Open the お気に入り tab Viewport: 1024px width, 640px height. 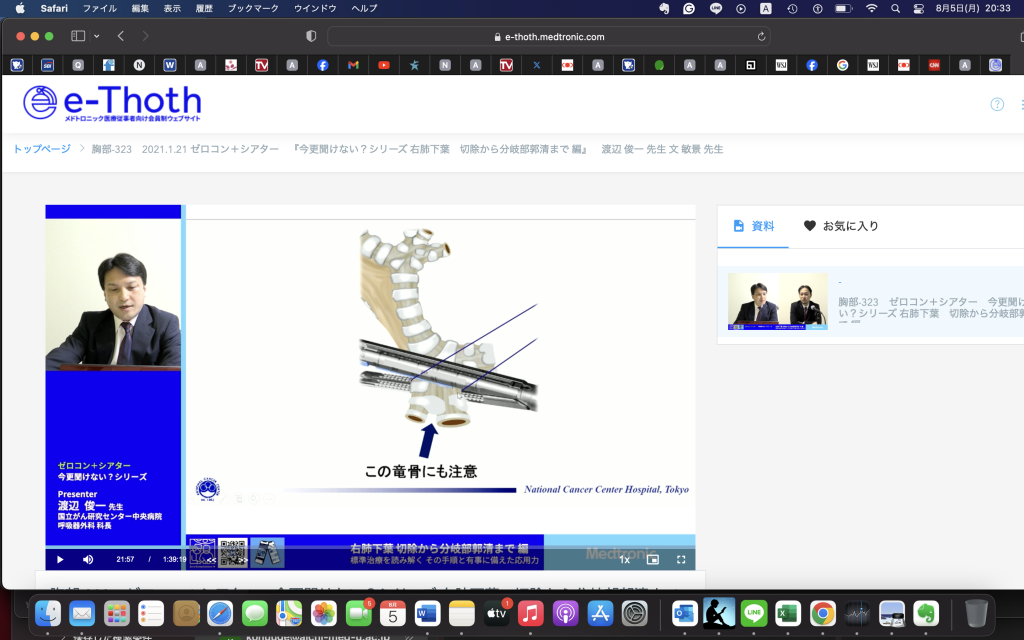840,226
